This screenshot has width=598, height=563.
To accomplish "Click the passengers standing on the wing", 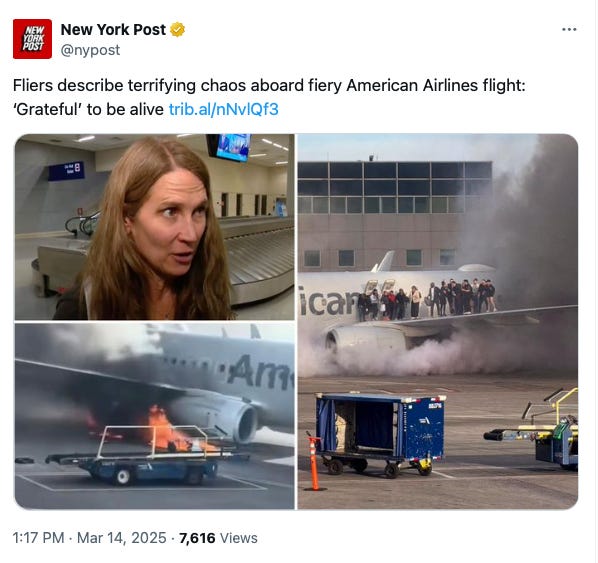I will point(426,299).
